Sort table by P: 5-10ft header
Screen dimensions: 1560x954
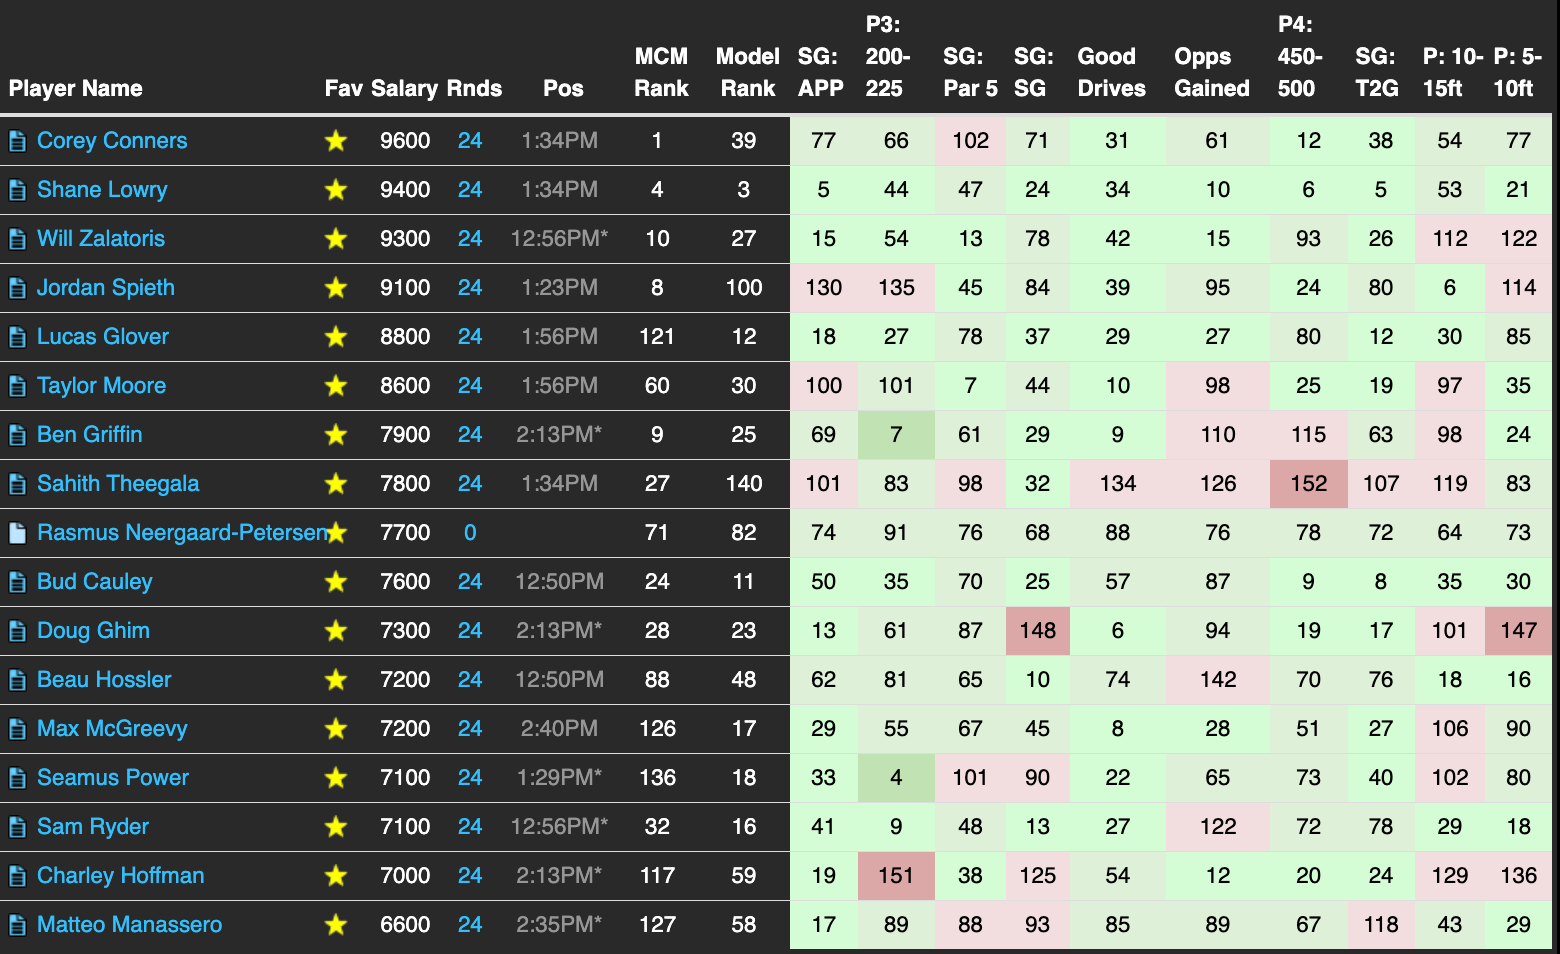pos(1517,72)
